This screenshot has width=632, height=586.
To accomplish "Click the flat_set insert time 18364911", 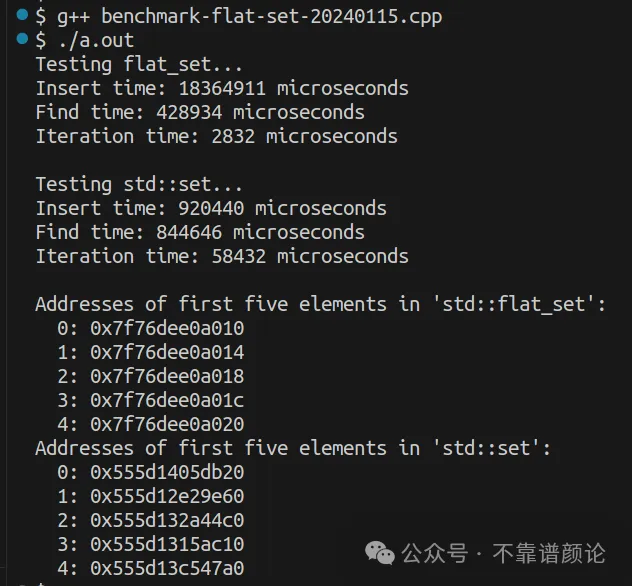I will pyautogui.click(x=222, y=88).
